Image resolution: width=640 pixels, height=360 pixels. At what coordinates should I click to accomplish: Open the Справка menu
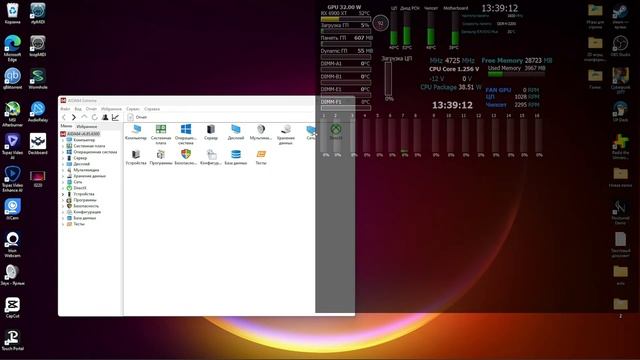point(152,109)
